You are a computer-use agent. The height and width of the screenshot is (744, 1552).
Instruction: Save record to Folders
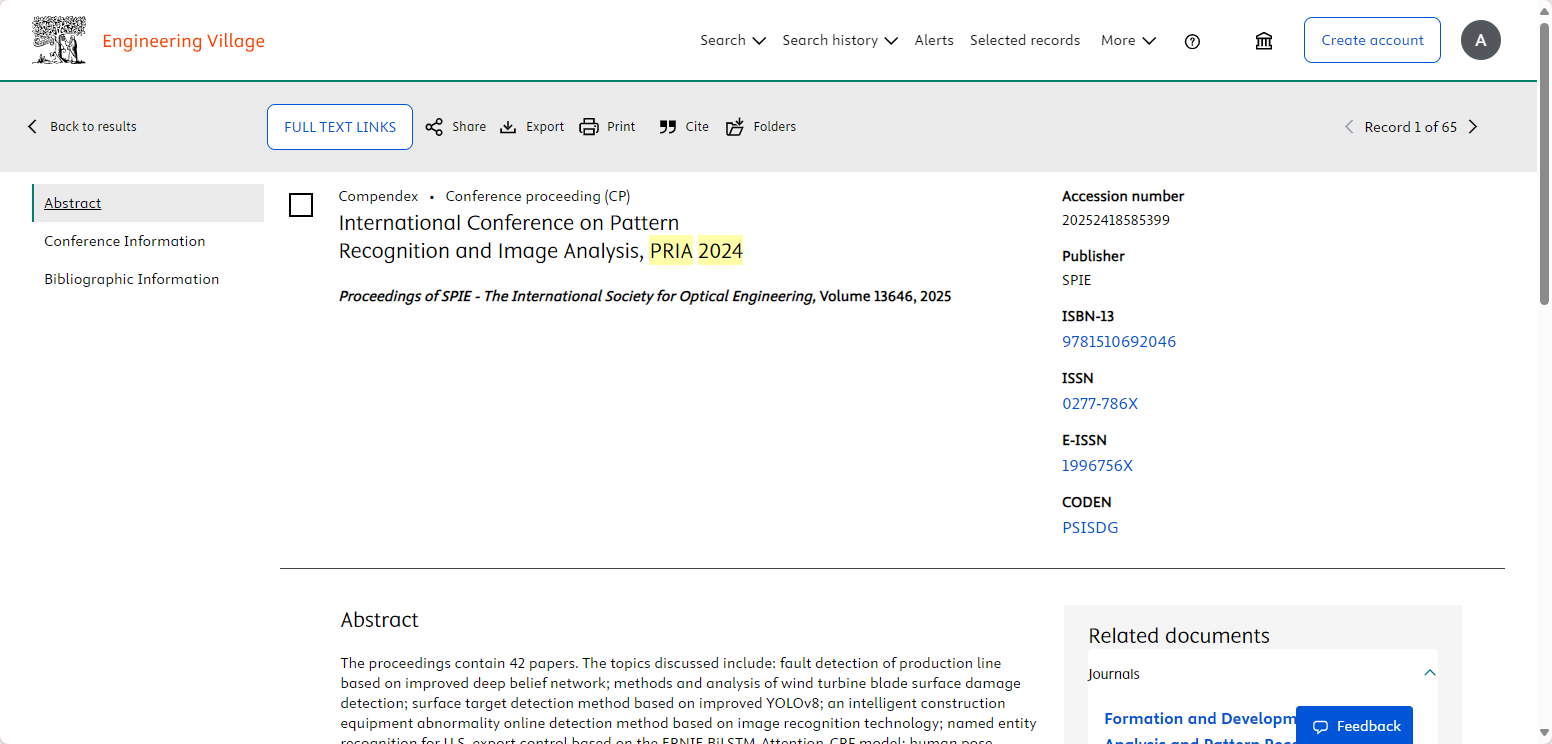coord(735,127)
